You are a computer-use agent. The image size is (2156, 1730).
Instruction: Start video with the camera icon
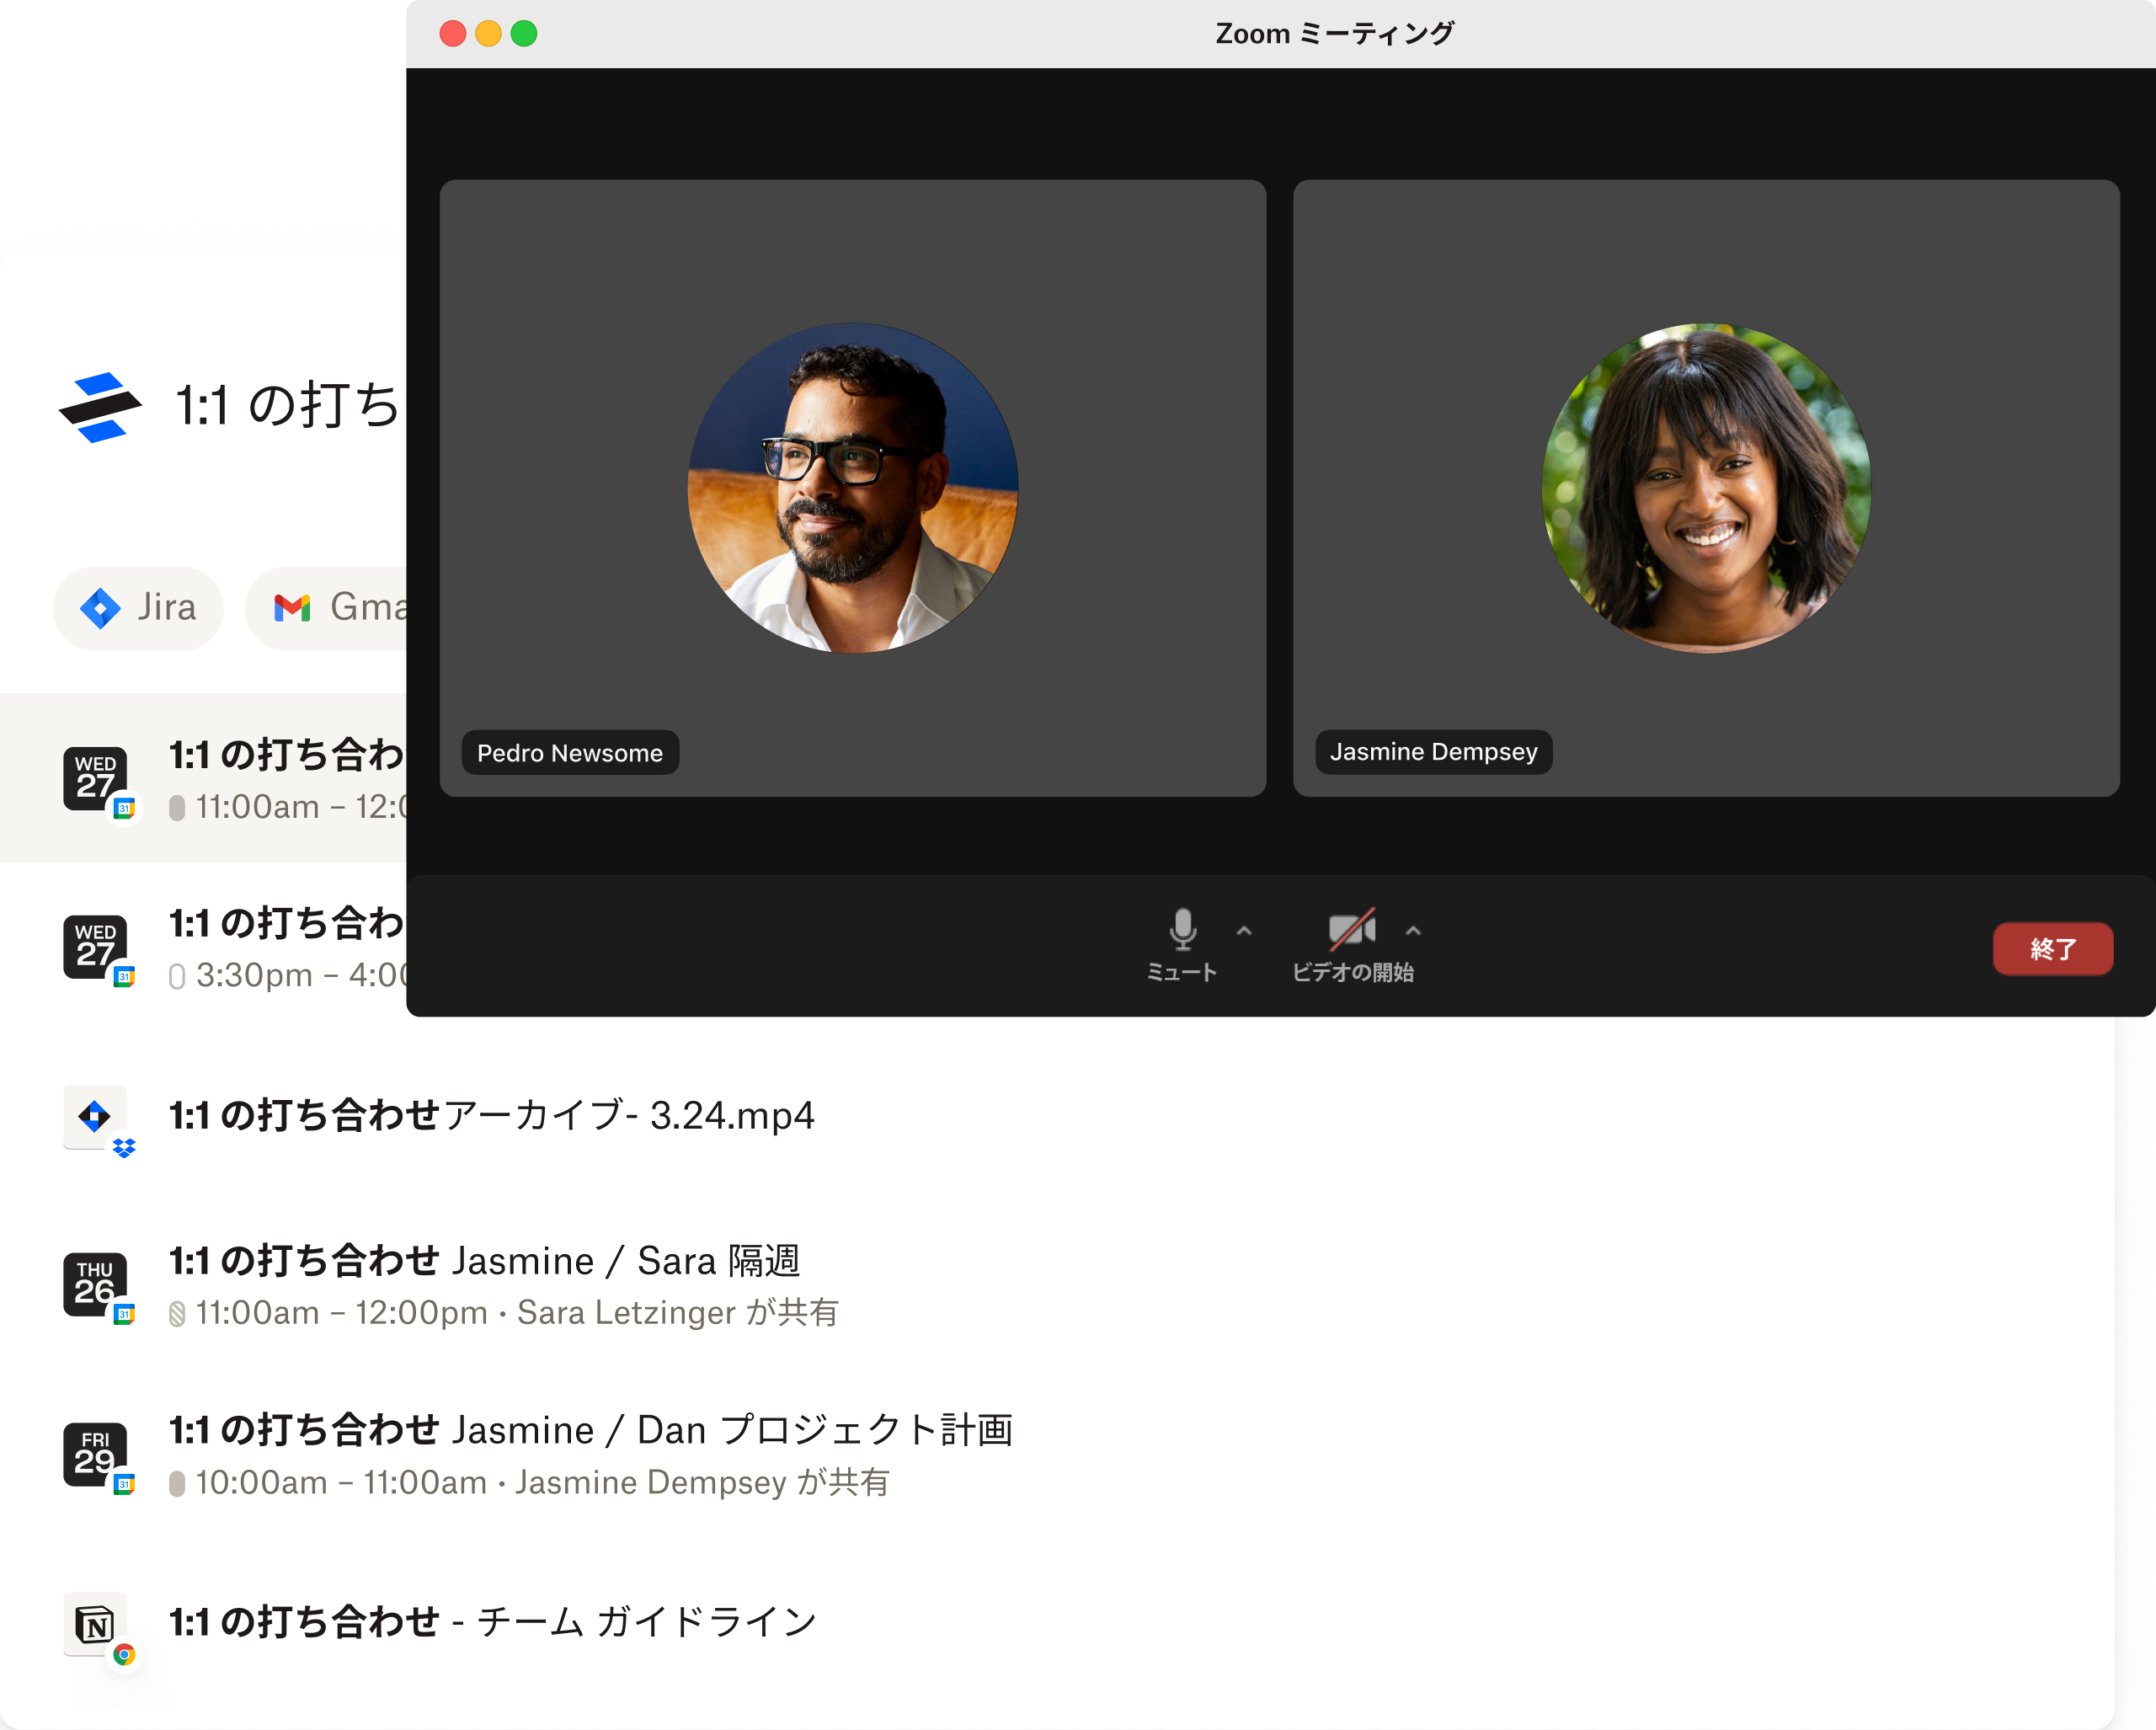tap(1352, 945)
